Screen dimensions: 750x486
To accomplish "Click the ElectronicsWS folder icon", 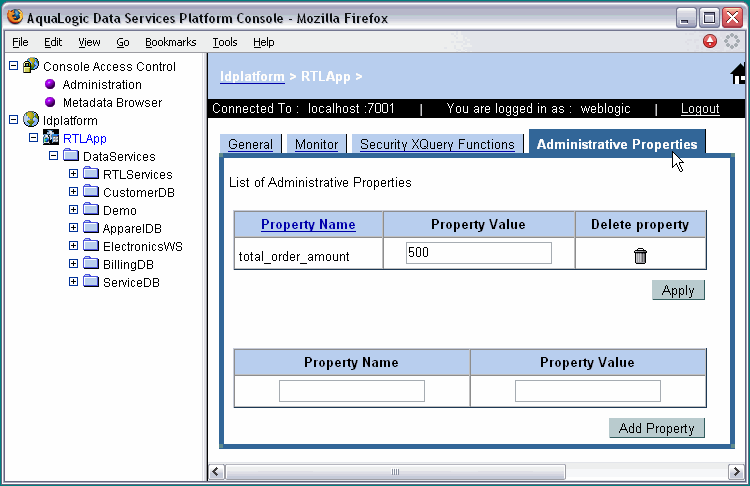I will (91, 245).
